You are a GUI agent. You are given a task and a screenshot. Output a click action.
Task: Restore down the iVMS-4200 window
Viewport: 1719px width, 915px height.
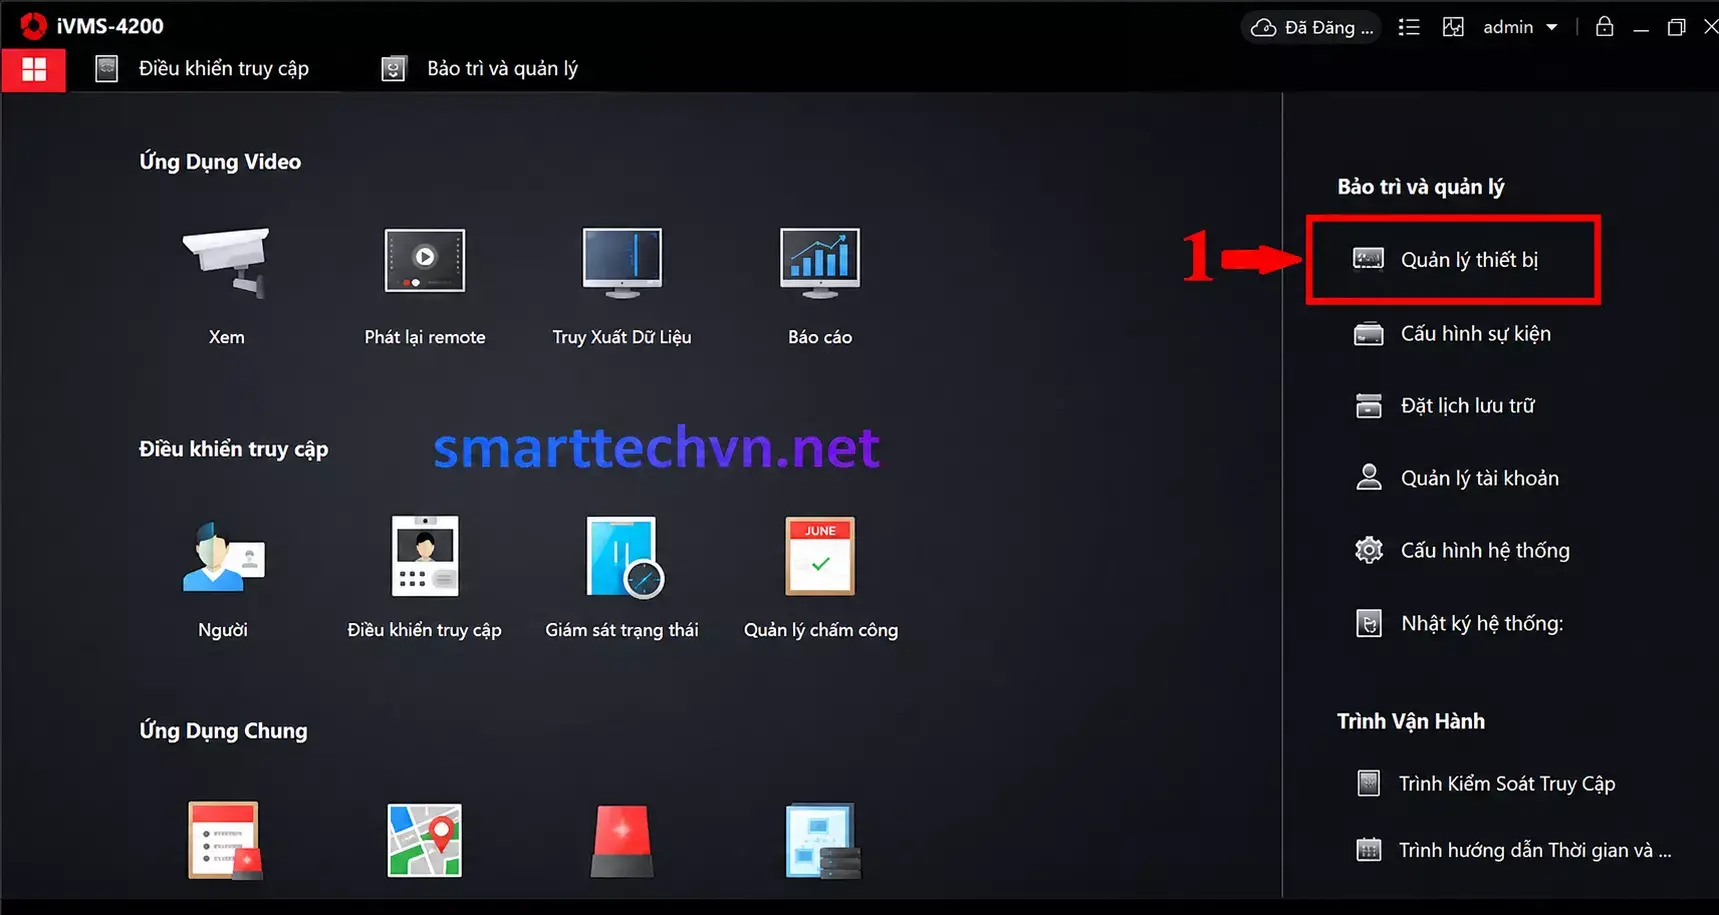[1677, 27]
